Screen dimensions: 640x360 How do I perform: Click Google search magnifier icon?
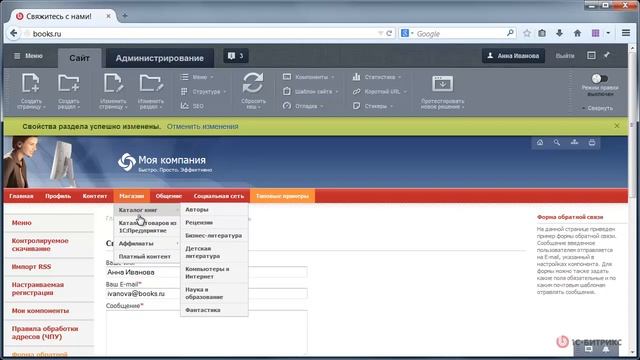click(x=510, y=33)
